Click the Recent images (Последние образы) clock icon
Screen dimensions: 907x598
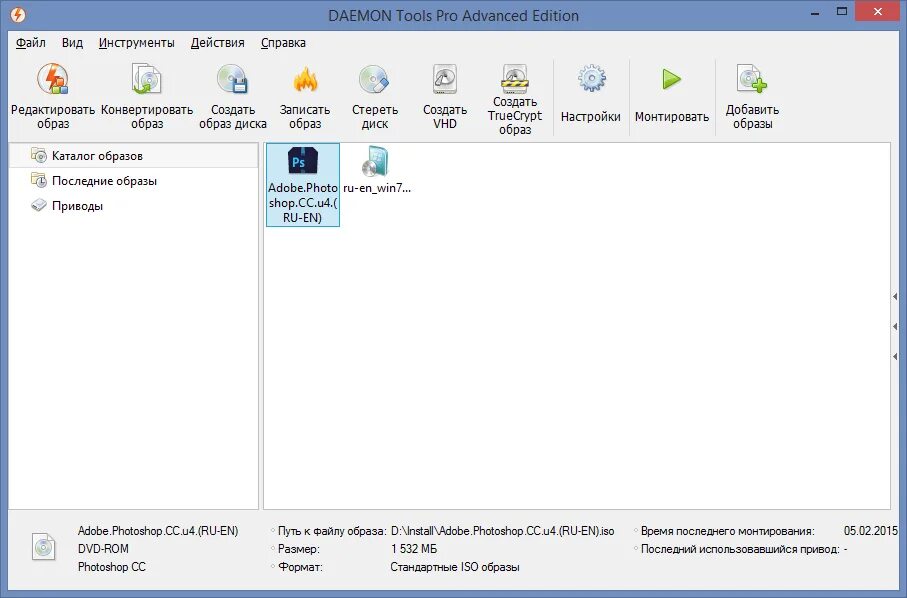[x=39, y=180]
